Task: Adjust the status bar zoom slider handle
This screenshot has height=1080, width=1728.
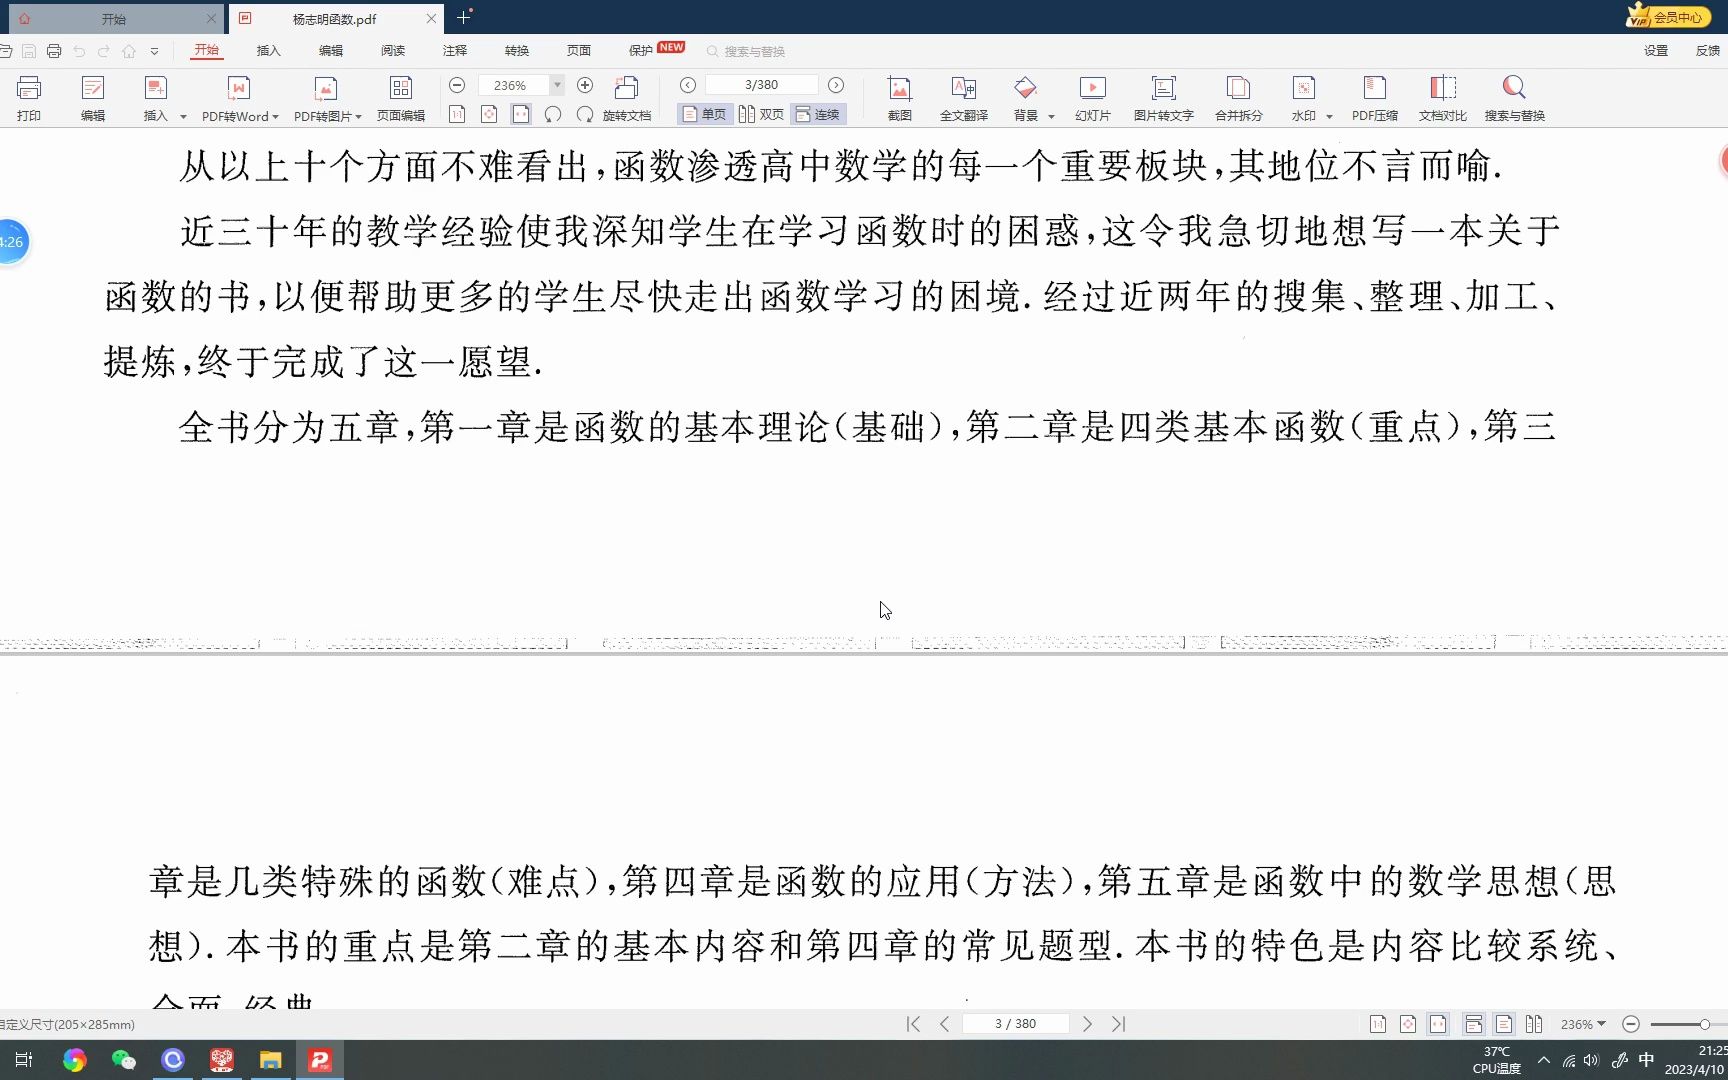Action: point(1705,1024)
